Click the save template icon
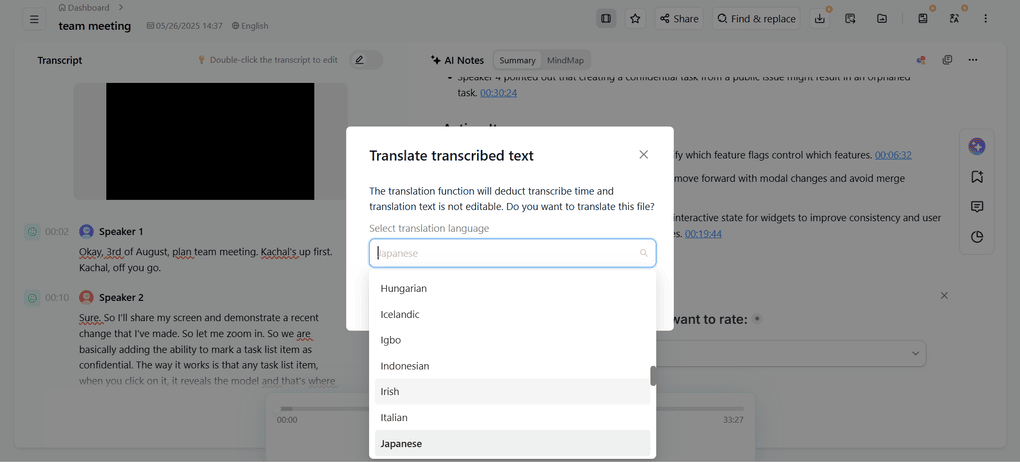The image size is (1020, 462). pyautogui.click(x=922, y=19)
